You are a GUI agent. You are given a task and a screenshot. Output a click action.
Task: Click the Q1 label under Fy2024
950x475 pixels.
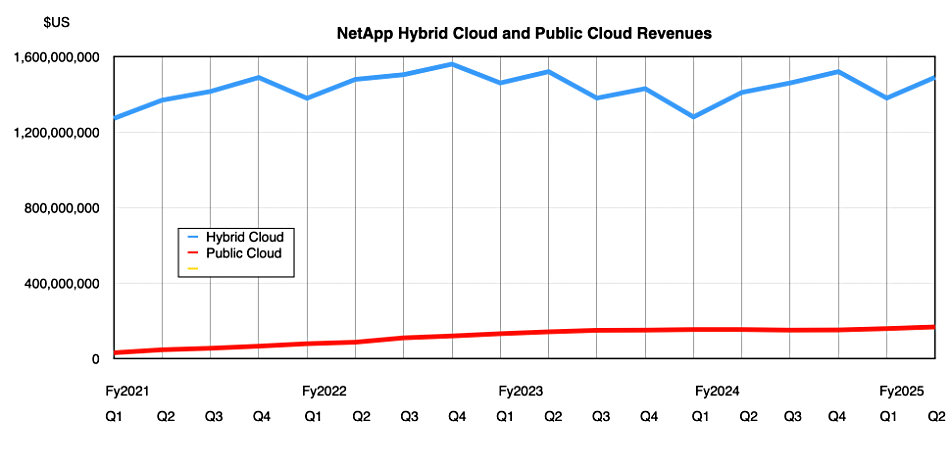tap(701, 417)
